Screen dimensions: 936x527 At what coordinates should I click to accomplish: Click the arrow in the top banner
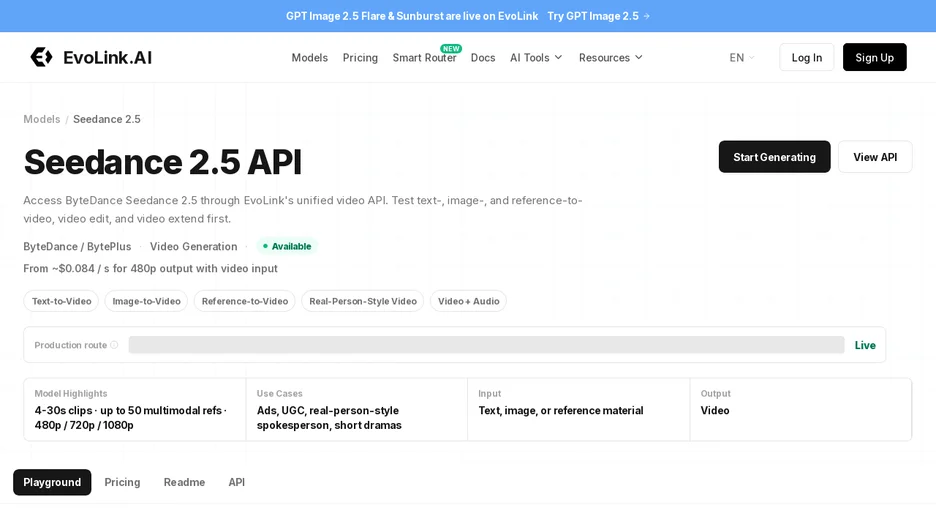(646, 16)
